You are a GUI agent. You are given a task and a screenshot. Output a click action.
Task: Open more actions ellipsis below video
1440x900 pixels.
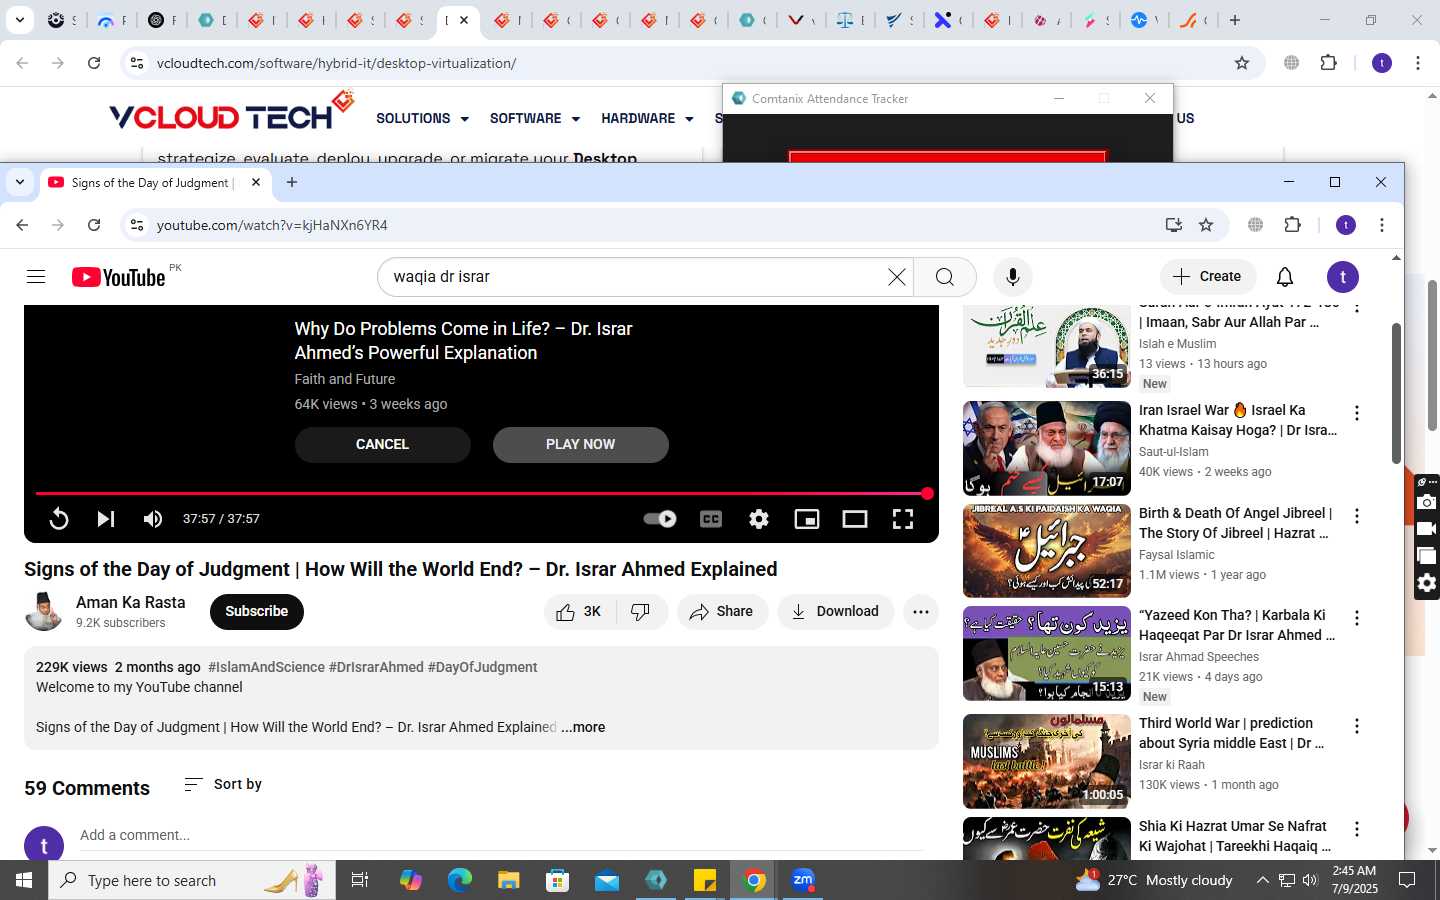click(921, 612)
